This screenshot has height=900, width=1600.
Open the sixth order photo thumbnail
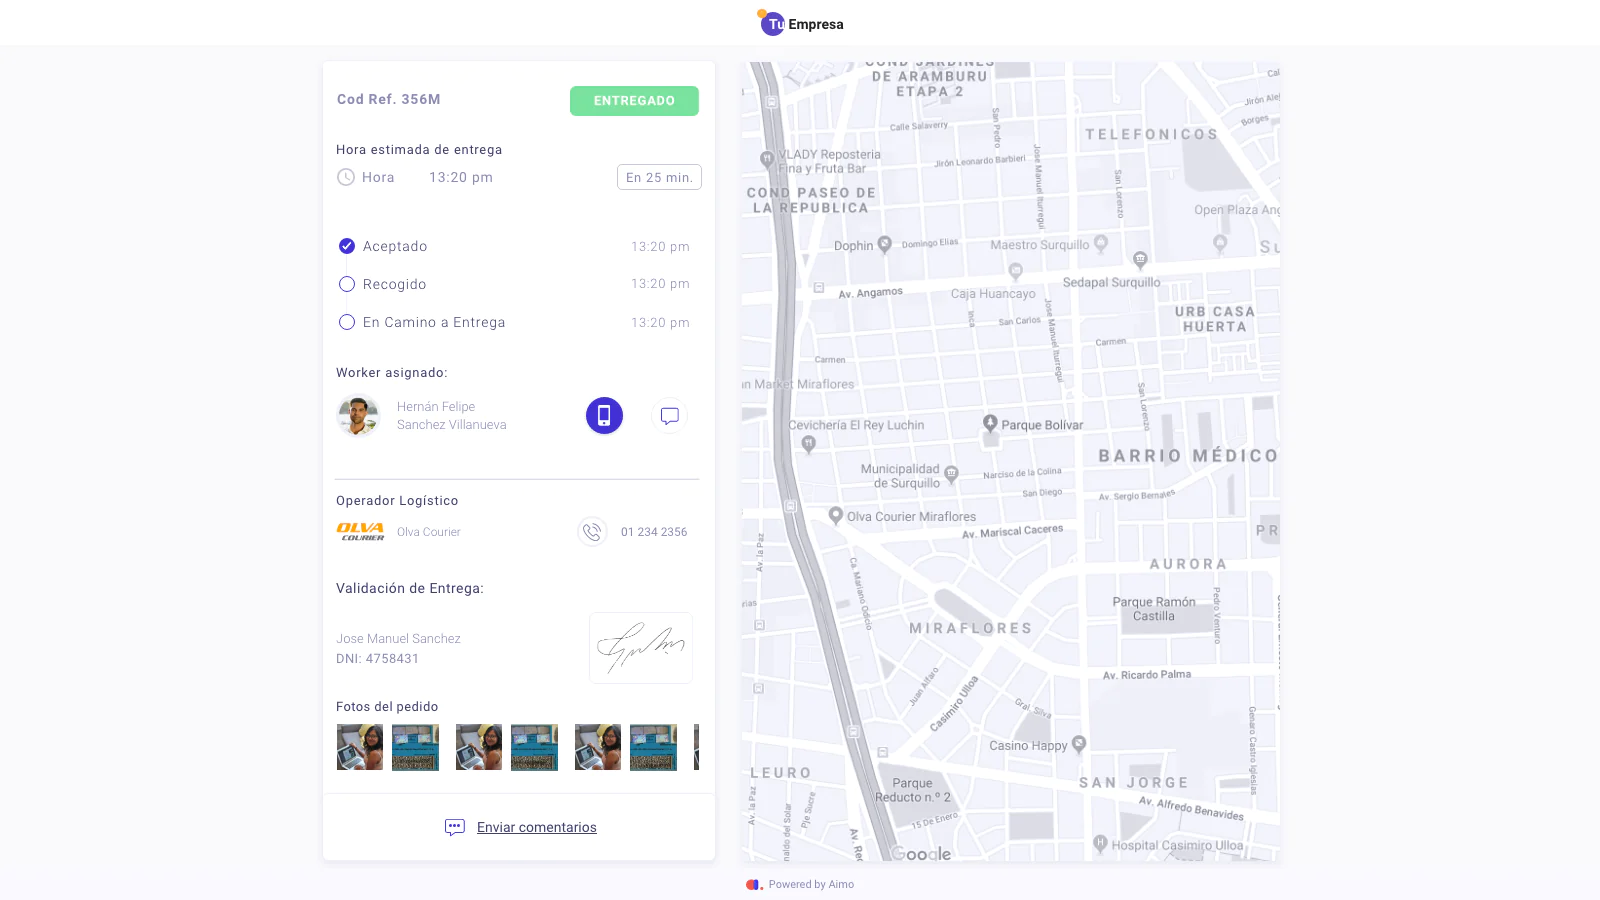[x=653, y=747]
